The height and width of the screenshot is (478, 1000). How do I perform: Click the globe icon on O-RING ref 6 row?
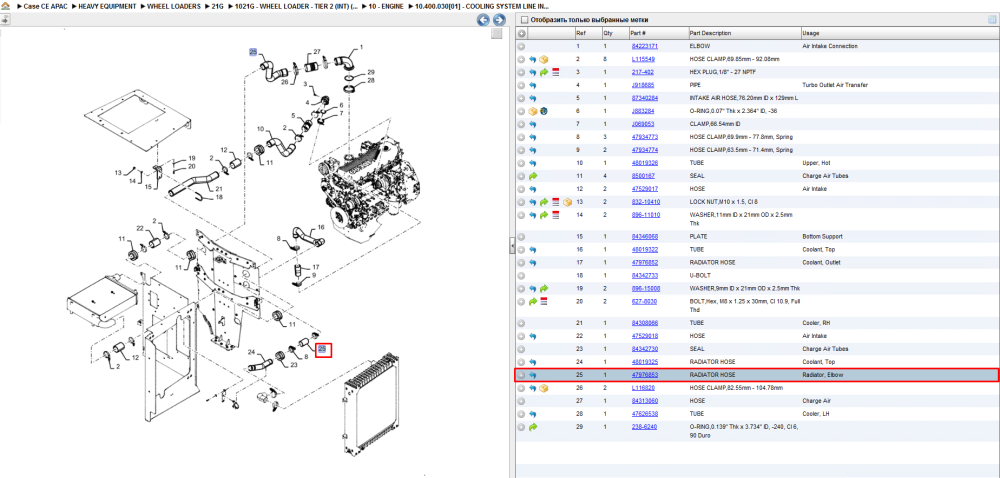544,111
